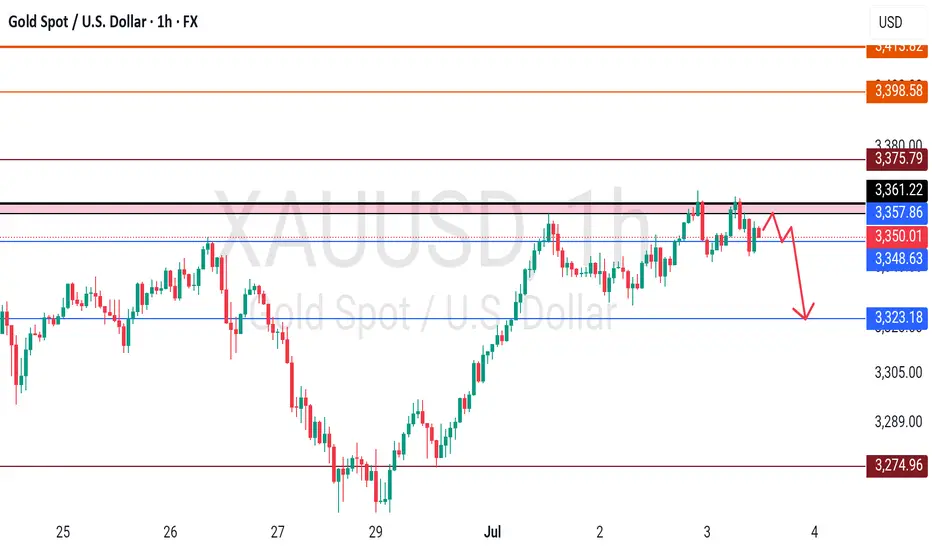Screen dimensions: 932x550
Task: Click the 3,289.00 price scale value
Action: 898,422
